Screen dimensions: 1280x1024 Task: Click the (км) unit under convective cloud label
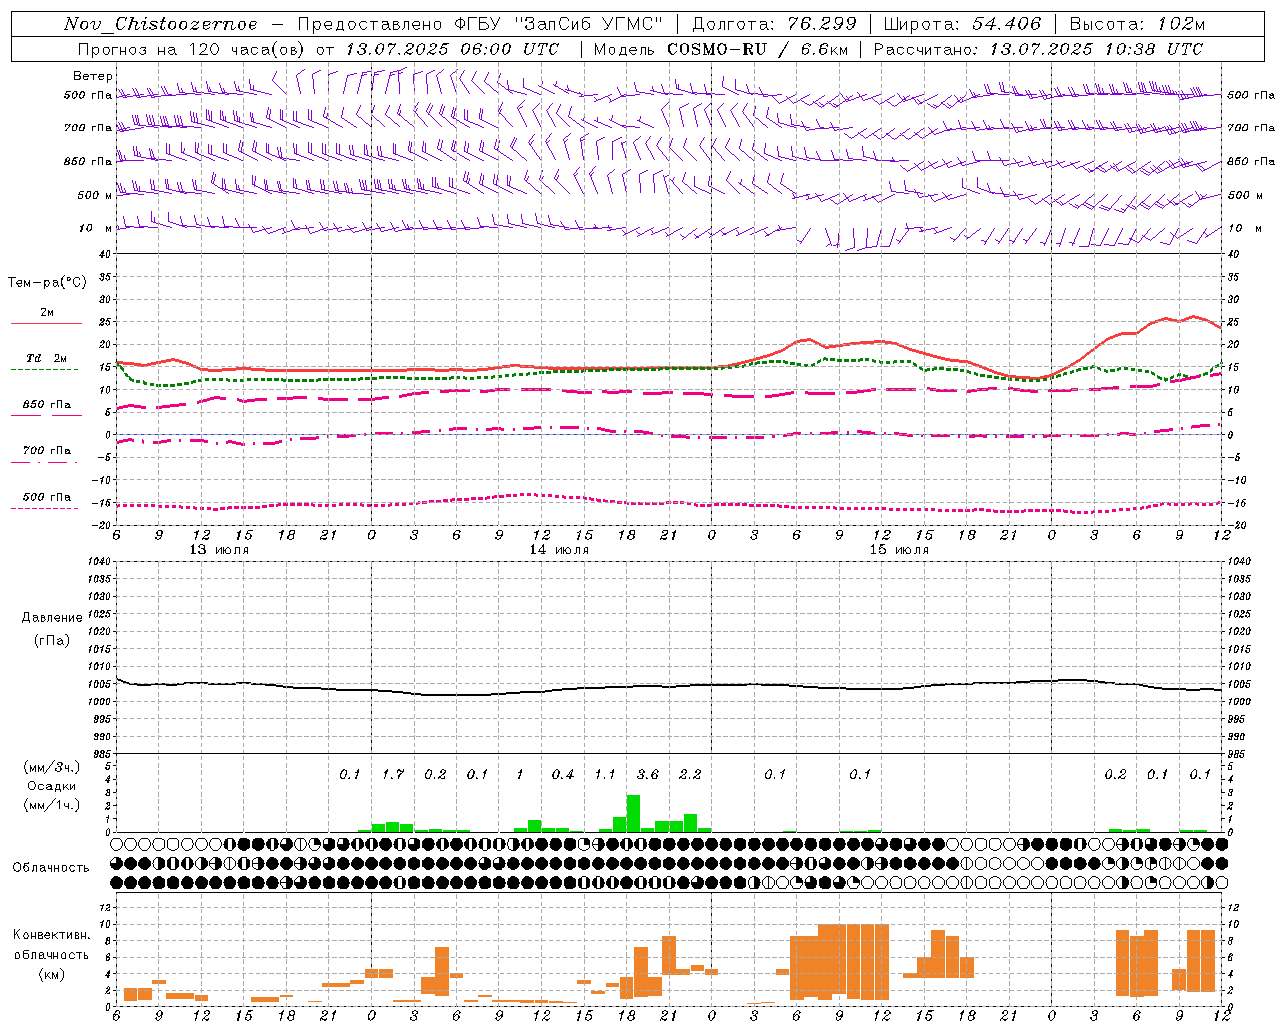(51, 974)
